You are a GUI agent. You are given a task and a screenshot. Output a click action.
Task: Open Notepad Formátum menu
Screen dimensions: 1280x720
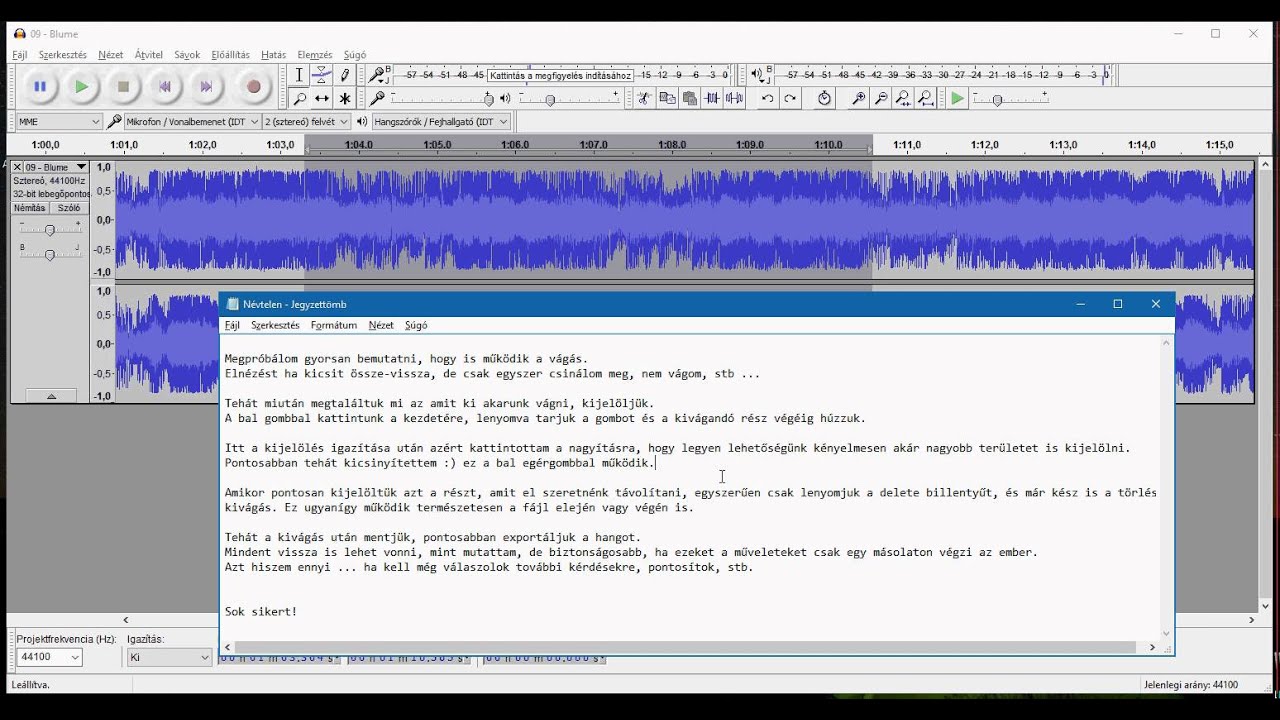(334, 325)
